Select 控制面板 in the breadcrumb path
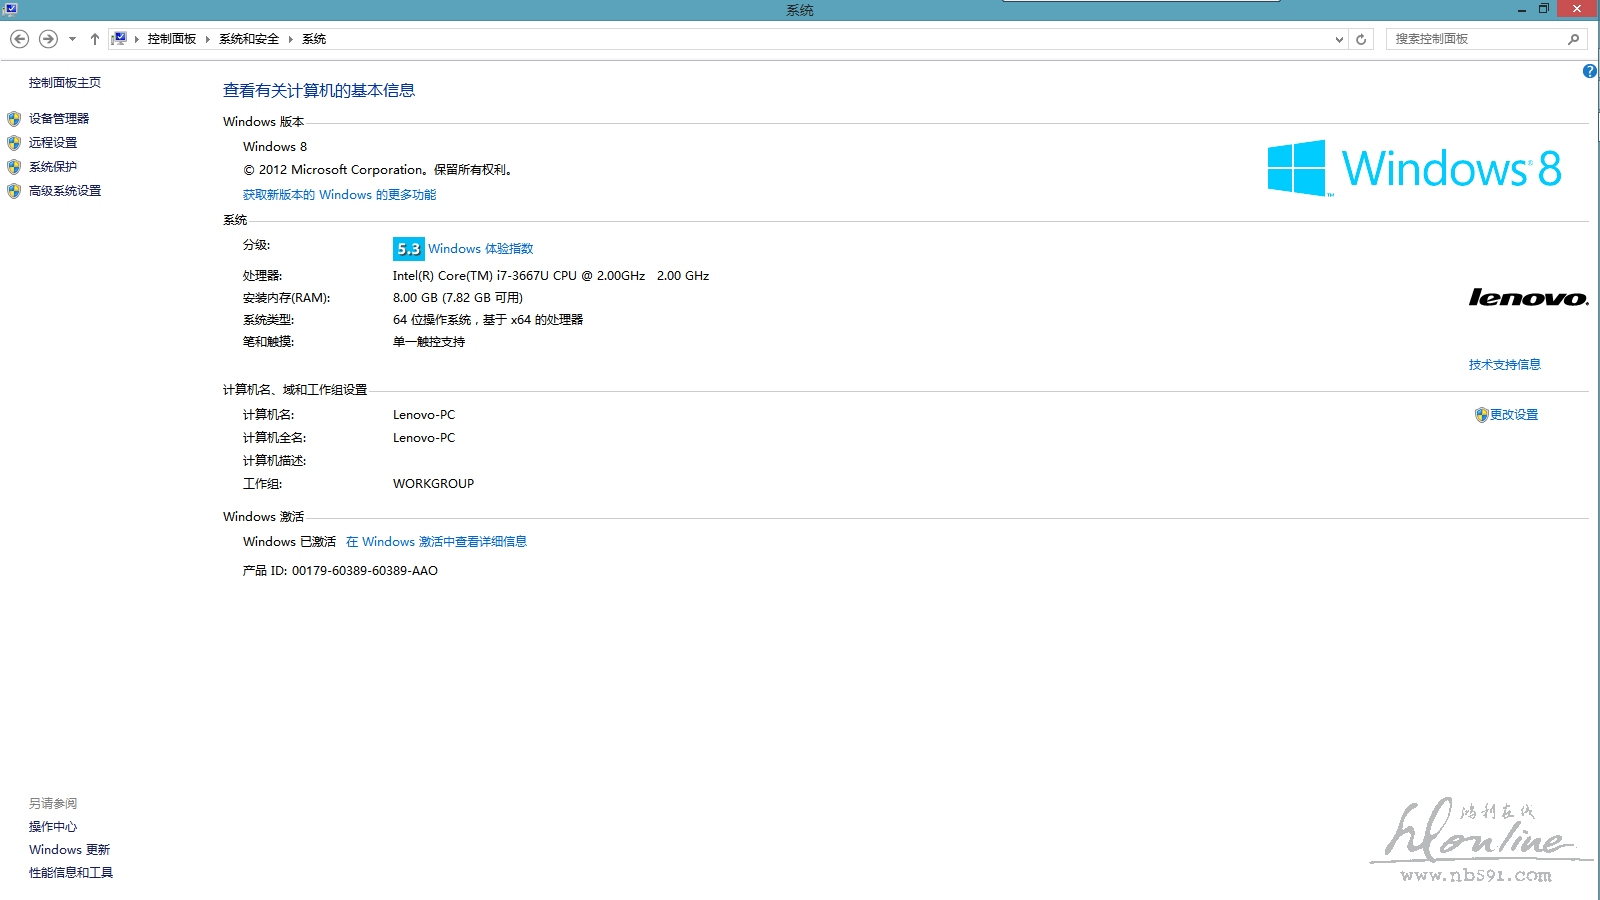This screenshot has width=1600, height=900. [x=172, y=39]
